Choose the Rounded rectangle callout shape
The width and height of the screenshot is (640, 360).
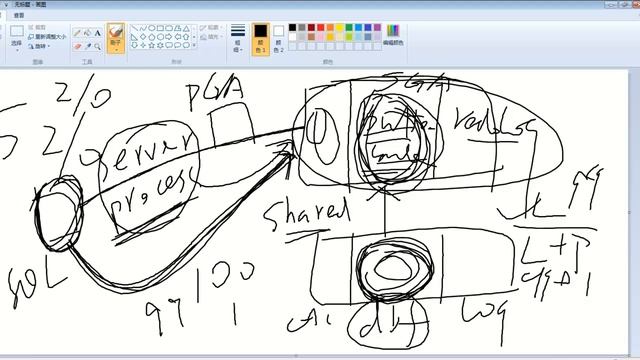[x=169, y=45]
